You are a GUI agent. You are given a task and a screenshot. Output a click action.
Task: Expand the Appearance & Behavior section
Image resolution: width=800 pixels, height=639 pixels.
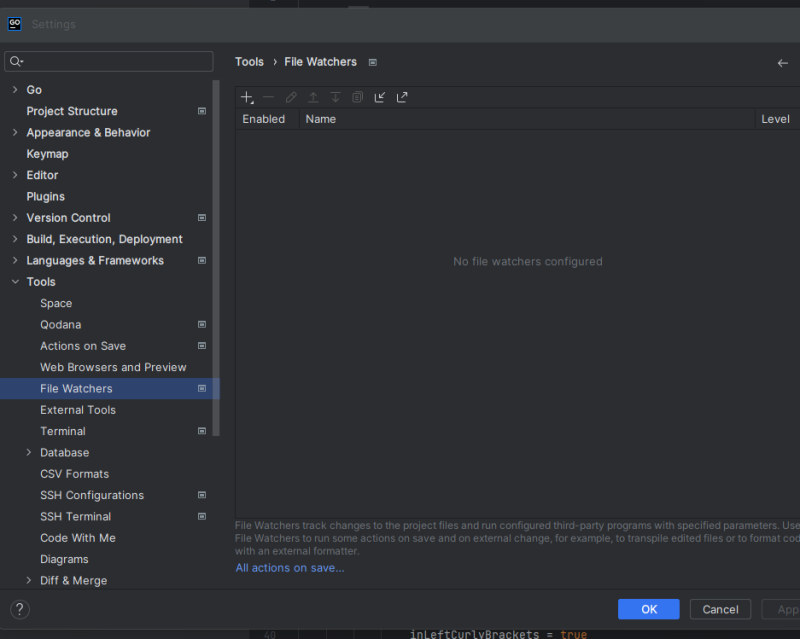coord(15,133)
